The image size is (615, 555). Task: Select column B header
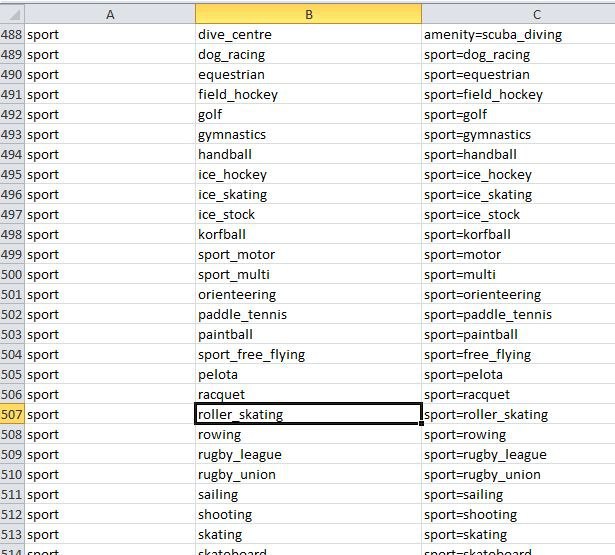tap(309, 15)
